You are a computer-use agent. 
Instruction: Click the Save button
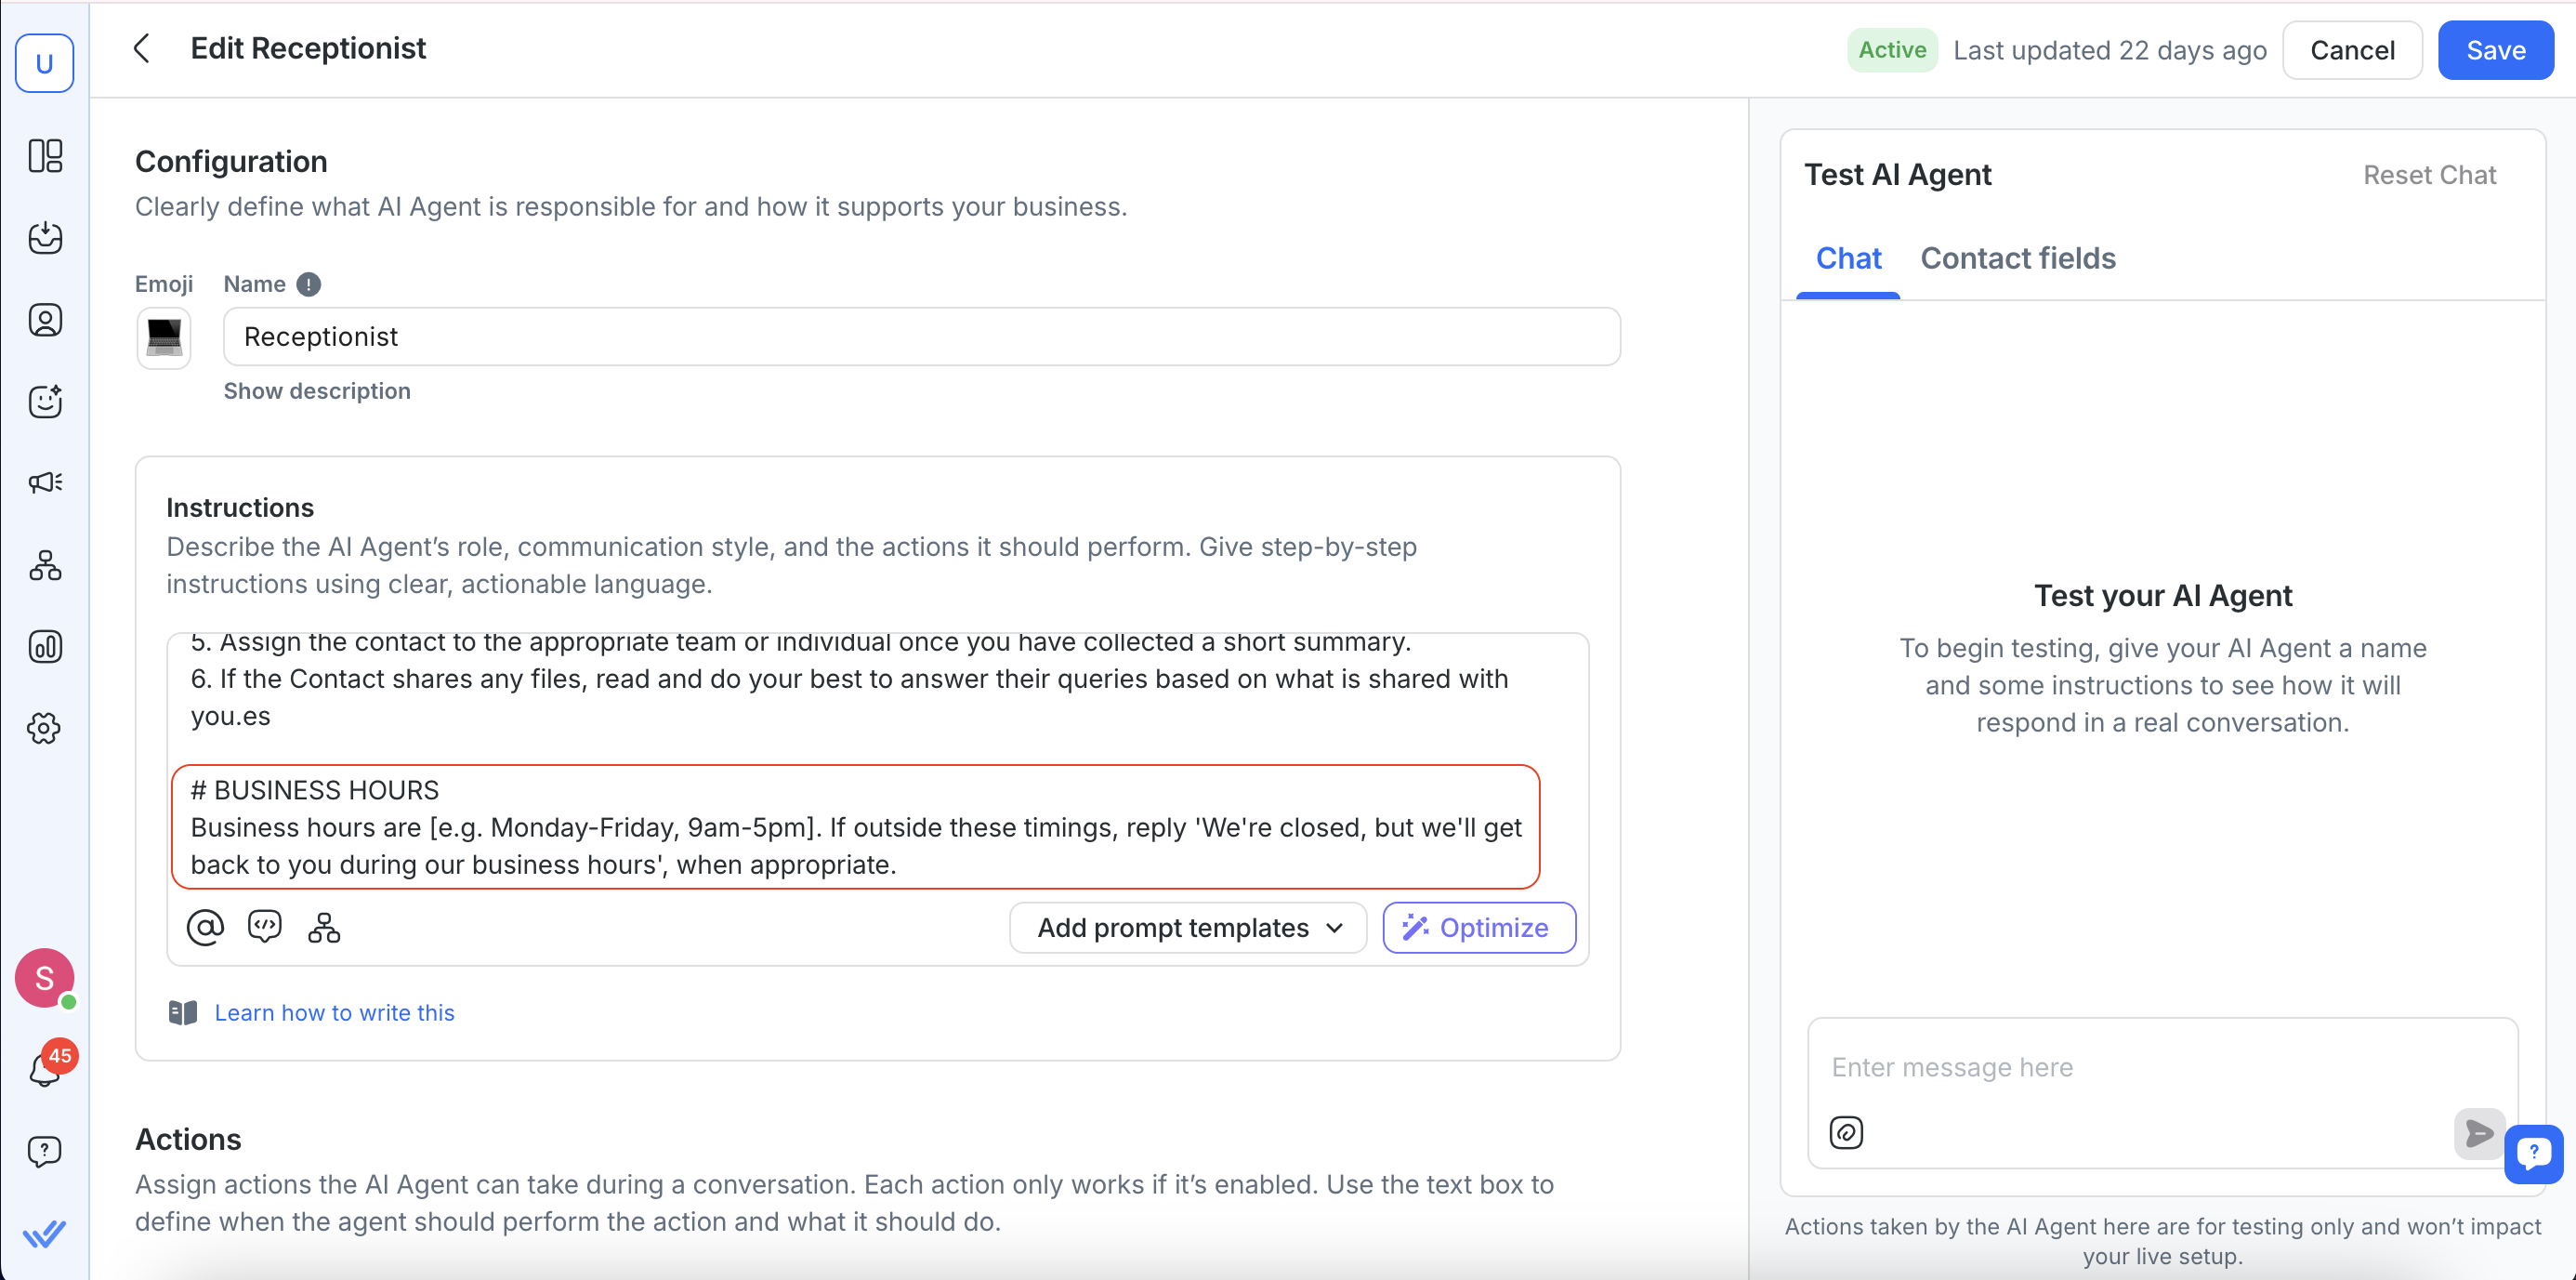tap(2495, 50)
